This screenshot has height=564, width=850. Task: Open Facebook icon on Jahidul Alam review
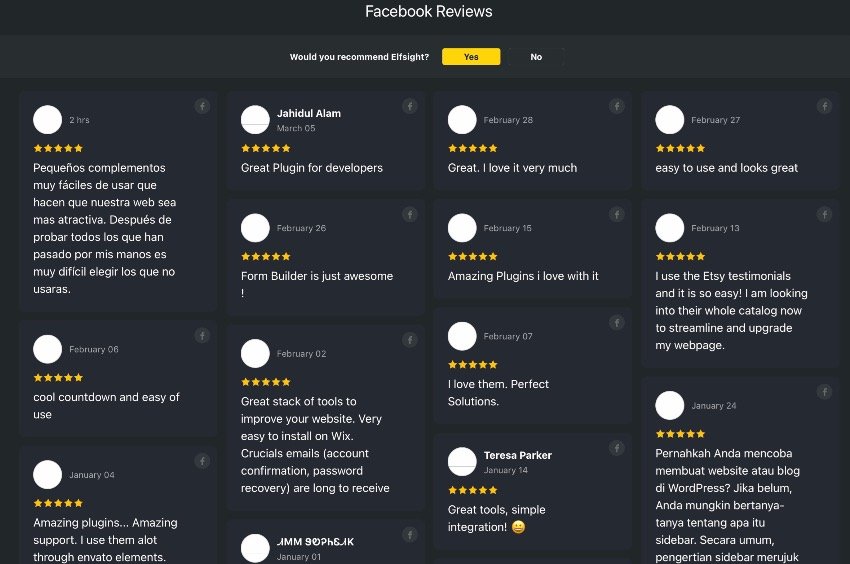(x=410, y=106)
